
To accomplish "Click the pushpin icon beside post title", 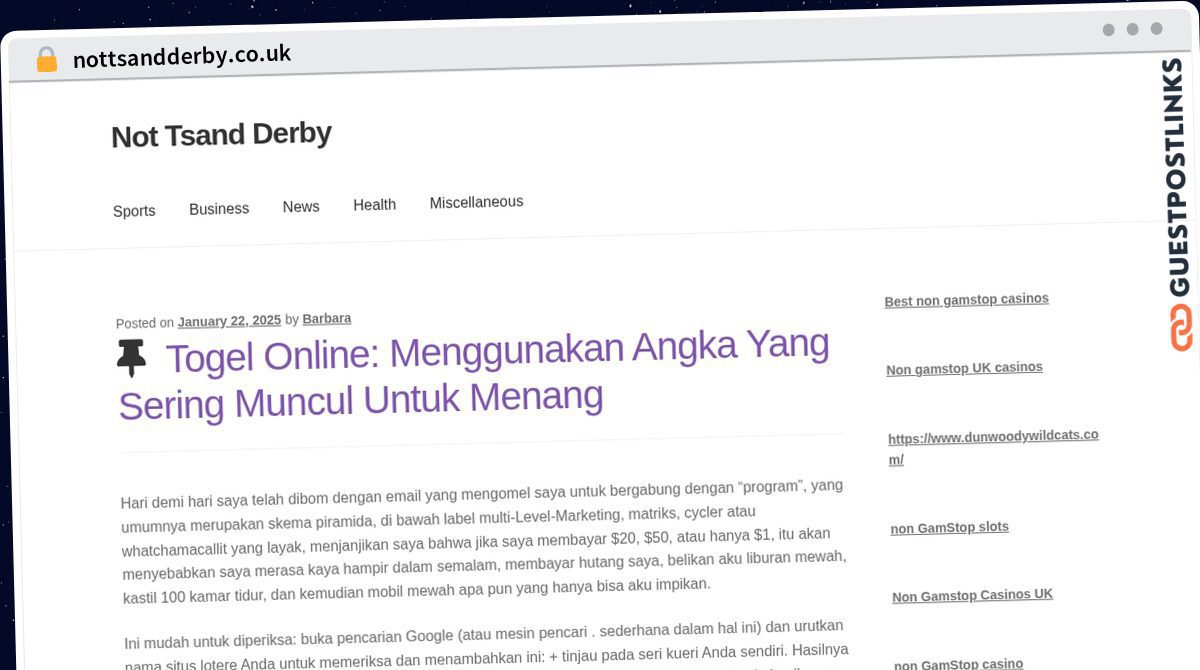I will click(131, 358).
